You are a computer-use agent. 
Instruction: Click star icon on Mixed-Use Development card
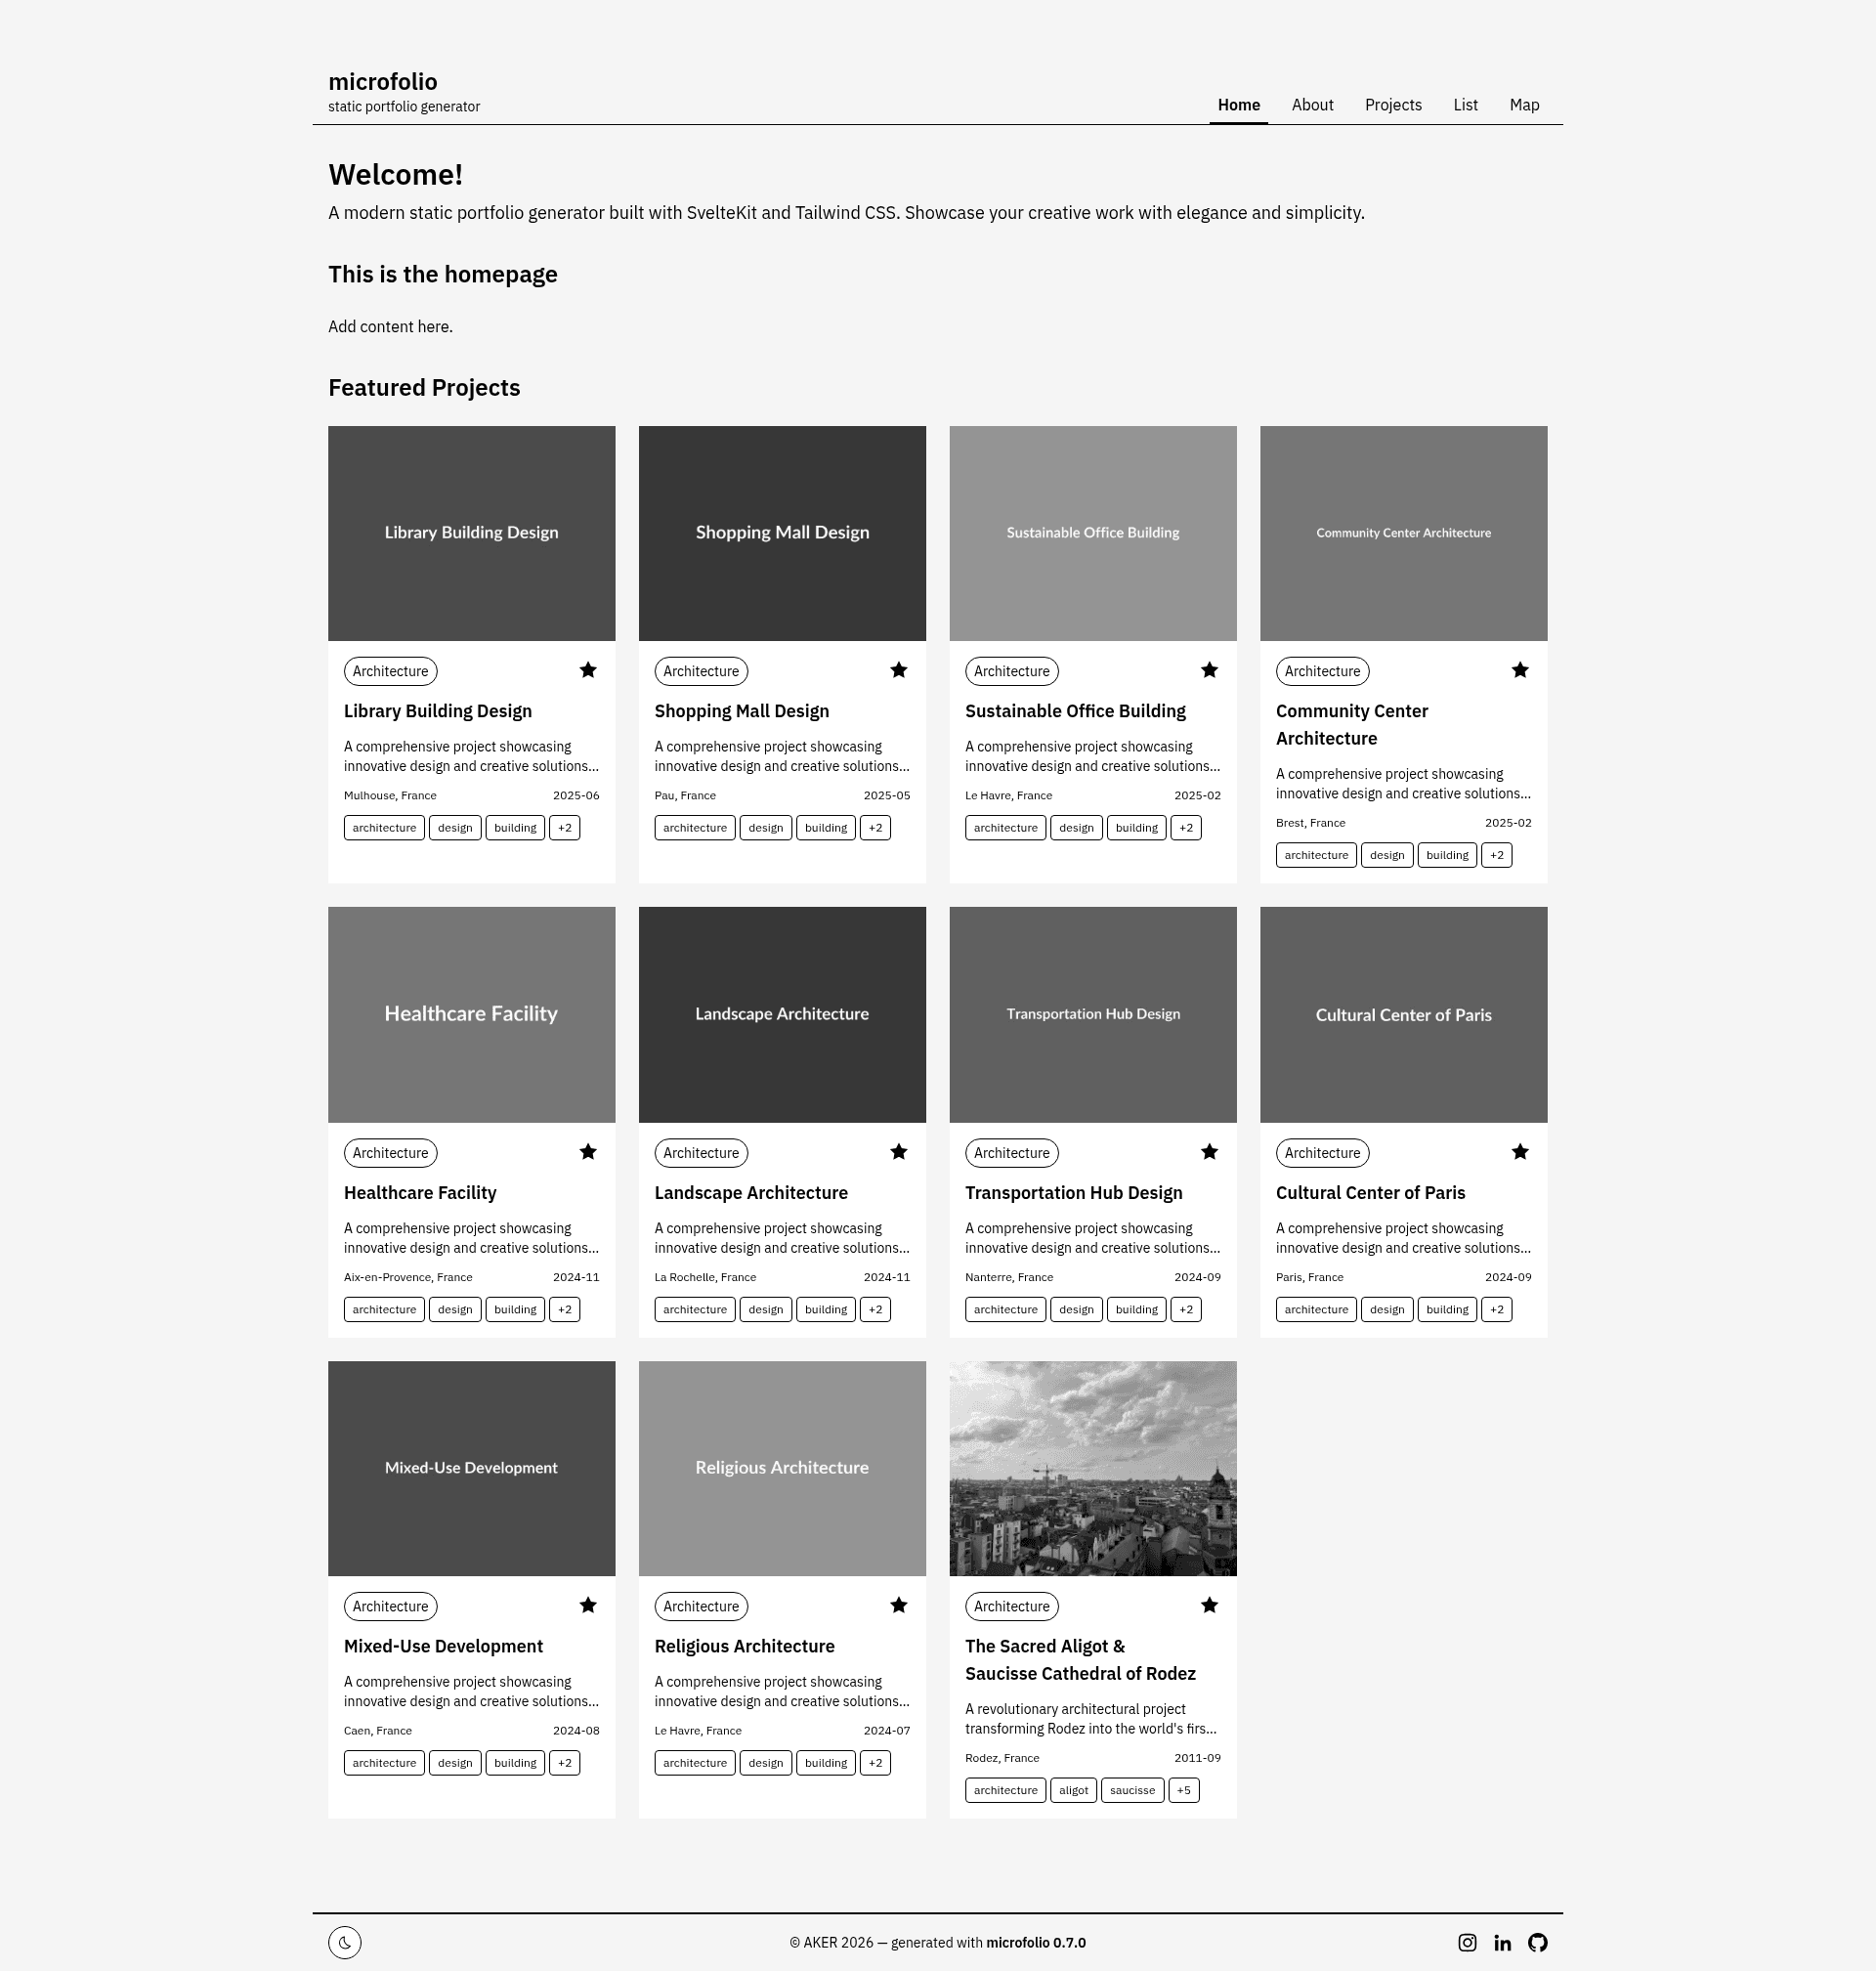[588, 1605]
